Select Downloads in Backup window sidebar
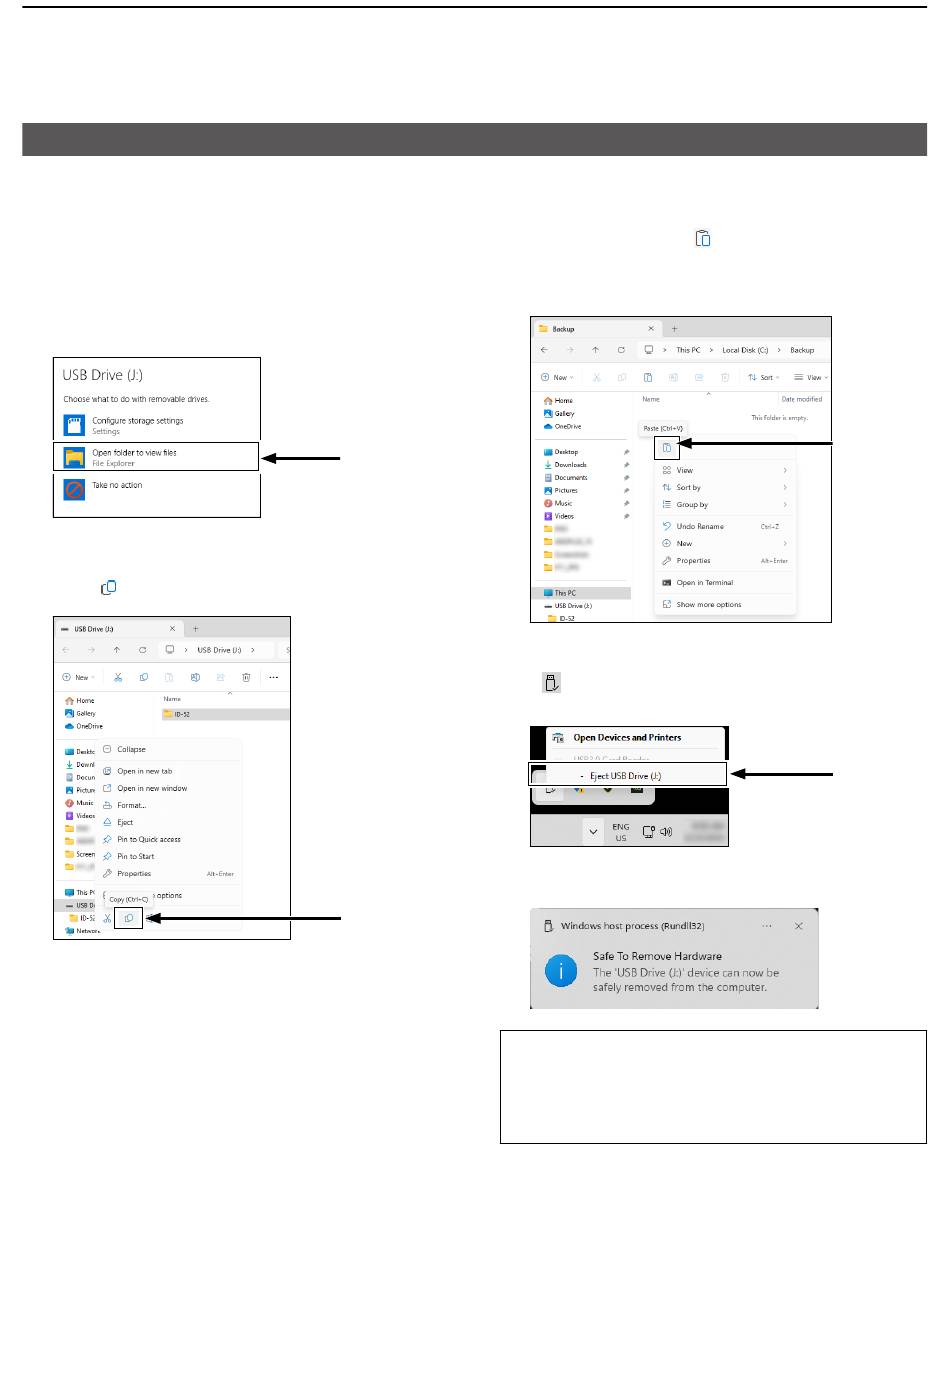Screen dimensions: 950x1387 570,465
